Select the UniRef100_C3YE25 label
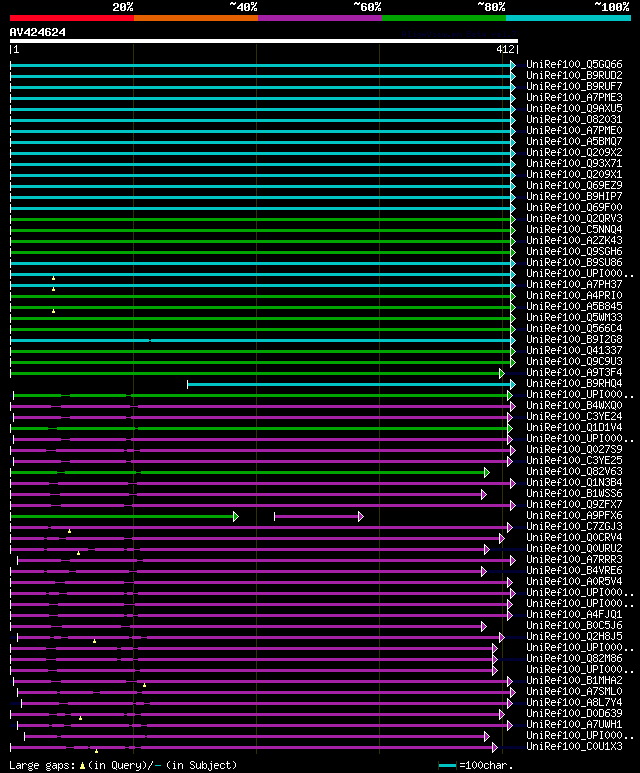The height and width of the screenshot is (773, 640). tap(574, 460)
